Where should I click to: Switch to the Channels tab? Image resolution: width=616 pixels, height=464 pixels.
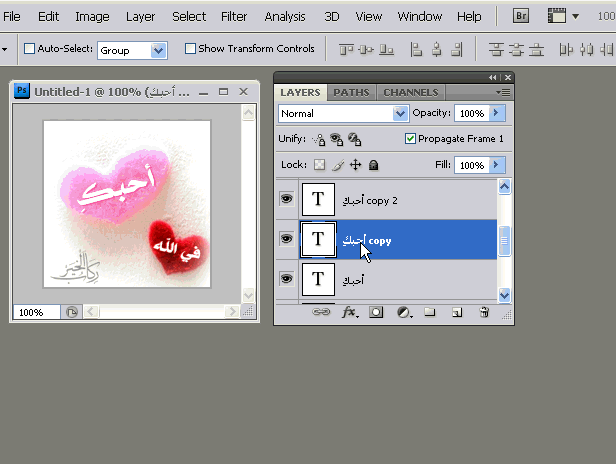[410, 92]
